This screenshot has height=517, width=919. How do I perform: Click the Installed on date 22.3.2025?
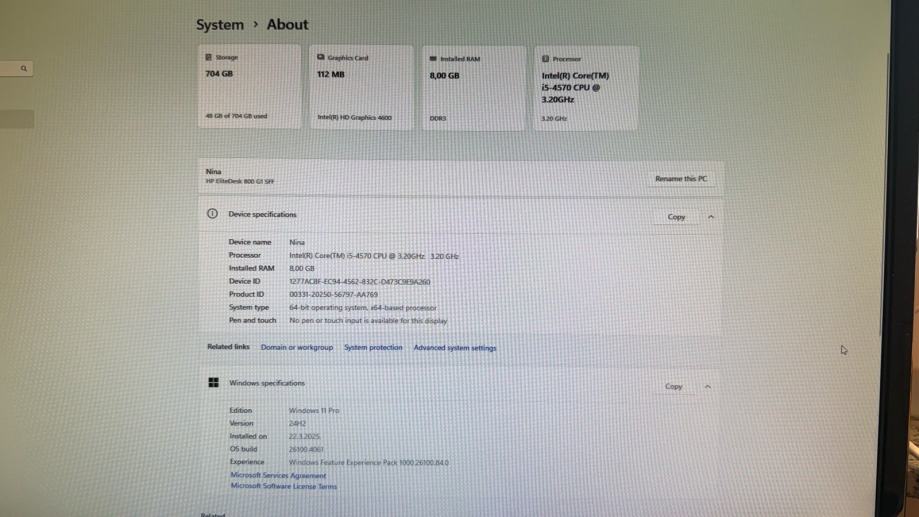(x=304, y=437)
